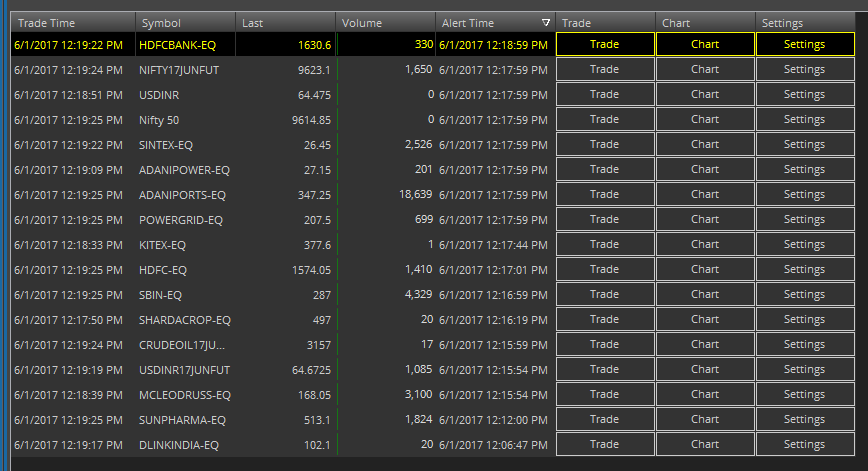Sort by Symbol column header
Viewport: 868px width, 471px height.
[x=185, y=23]
